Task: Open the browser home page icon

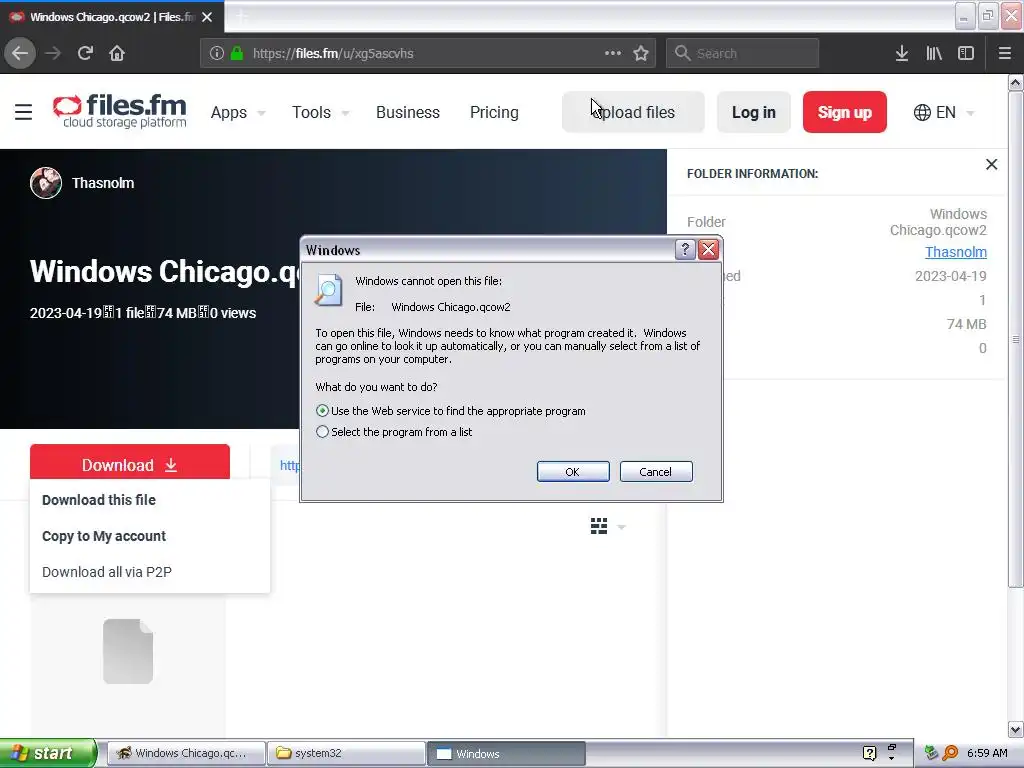Action: pos(117,53)
